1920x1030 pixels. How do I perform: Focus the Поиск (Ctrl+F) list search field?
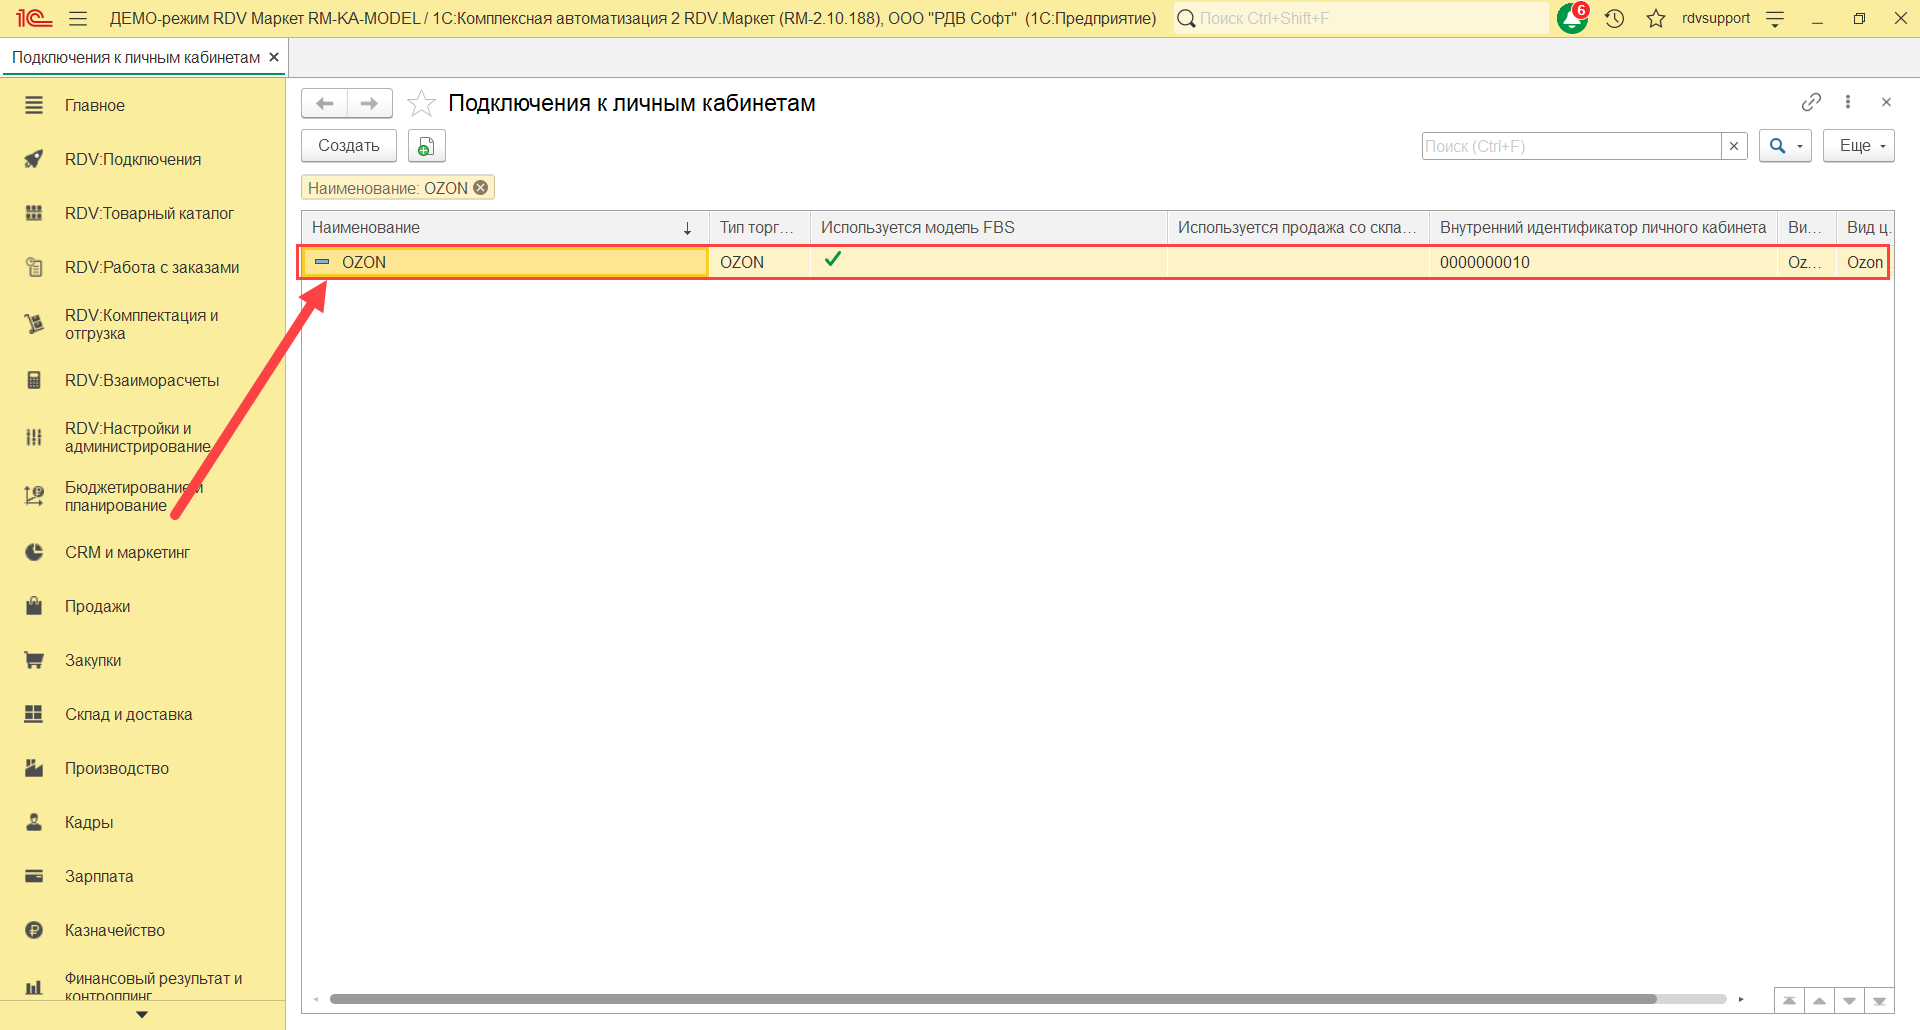point(1572,146)
